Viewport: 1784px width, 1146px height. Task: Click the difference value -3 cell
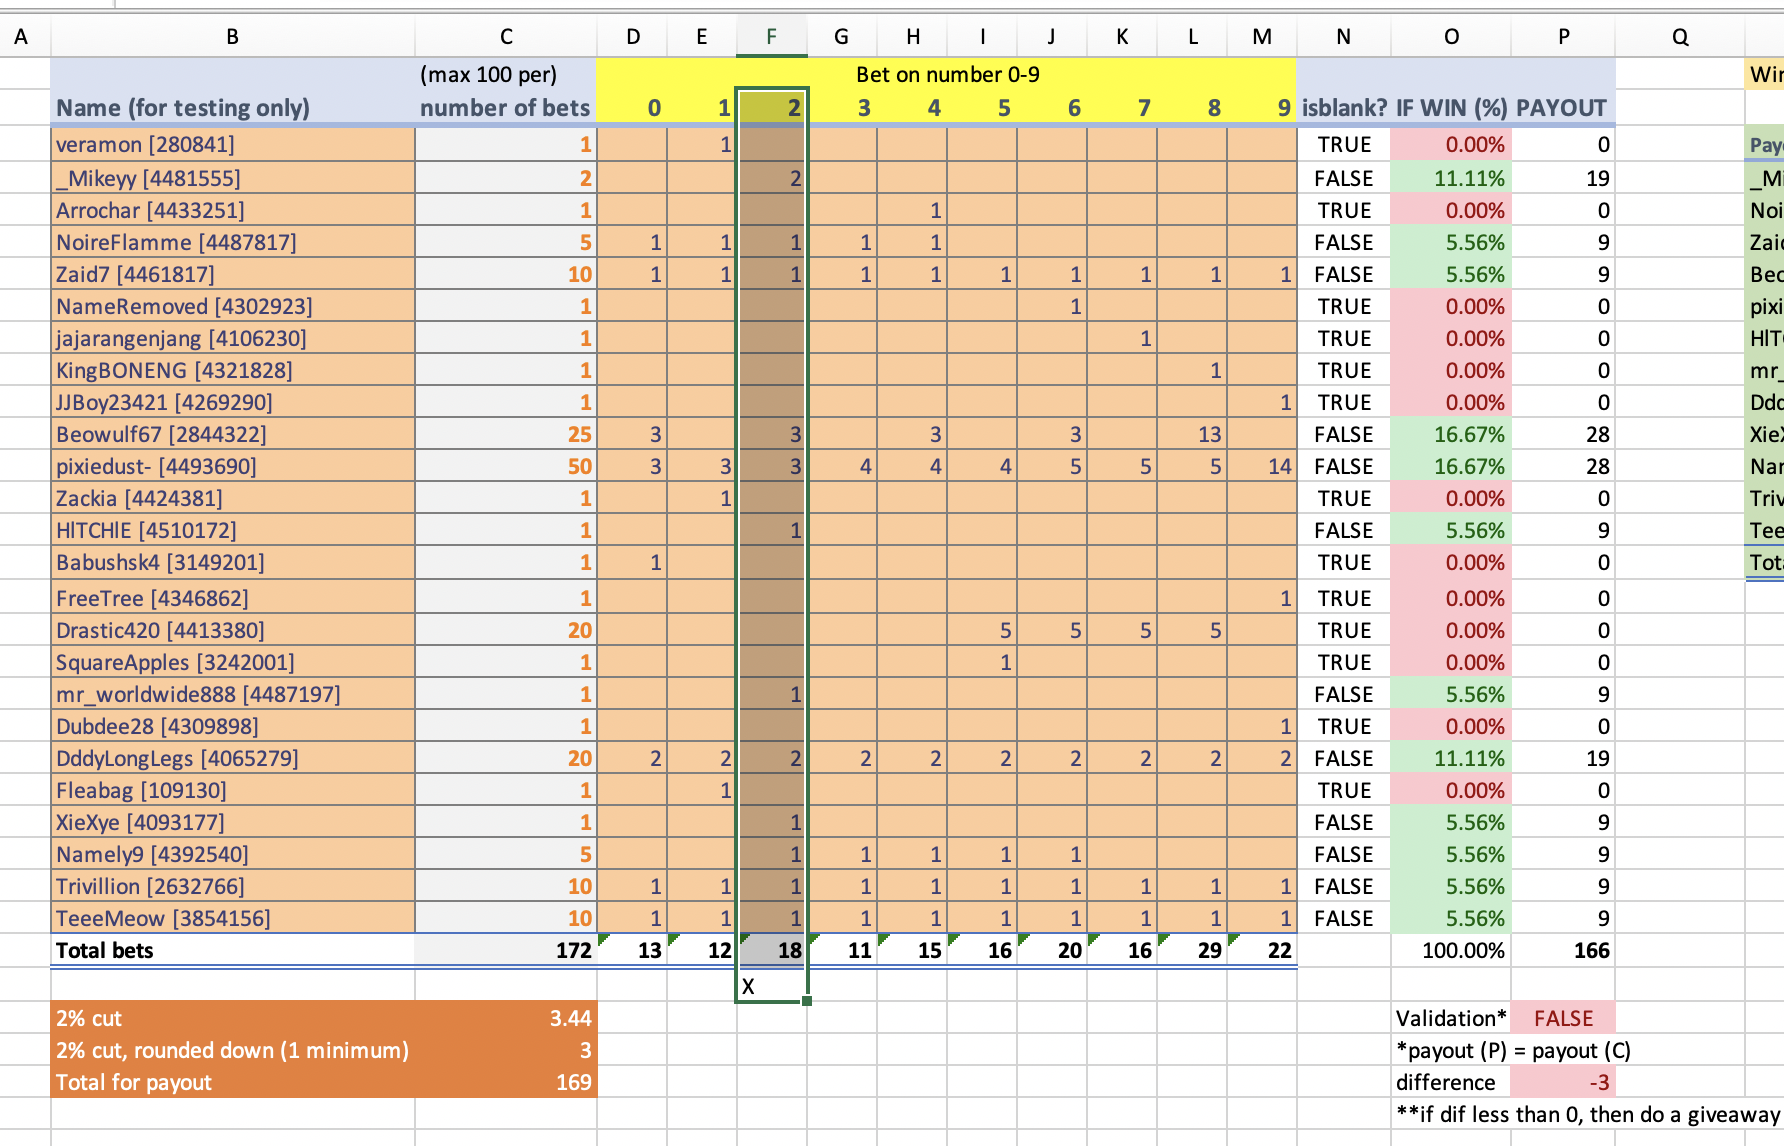[1563, 1082]
